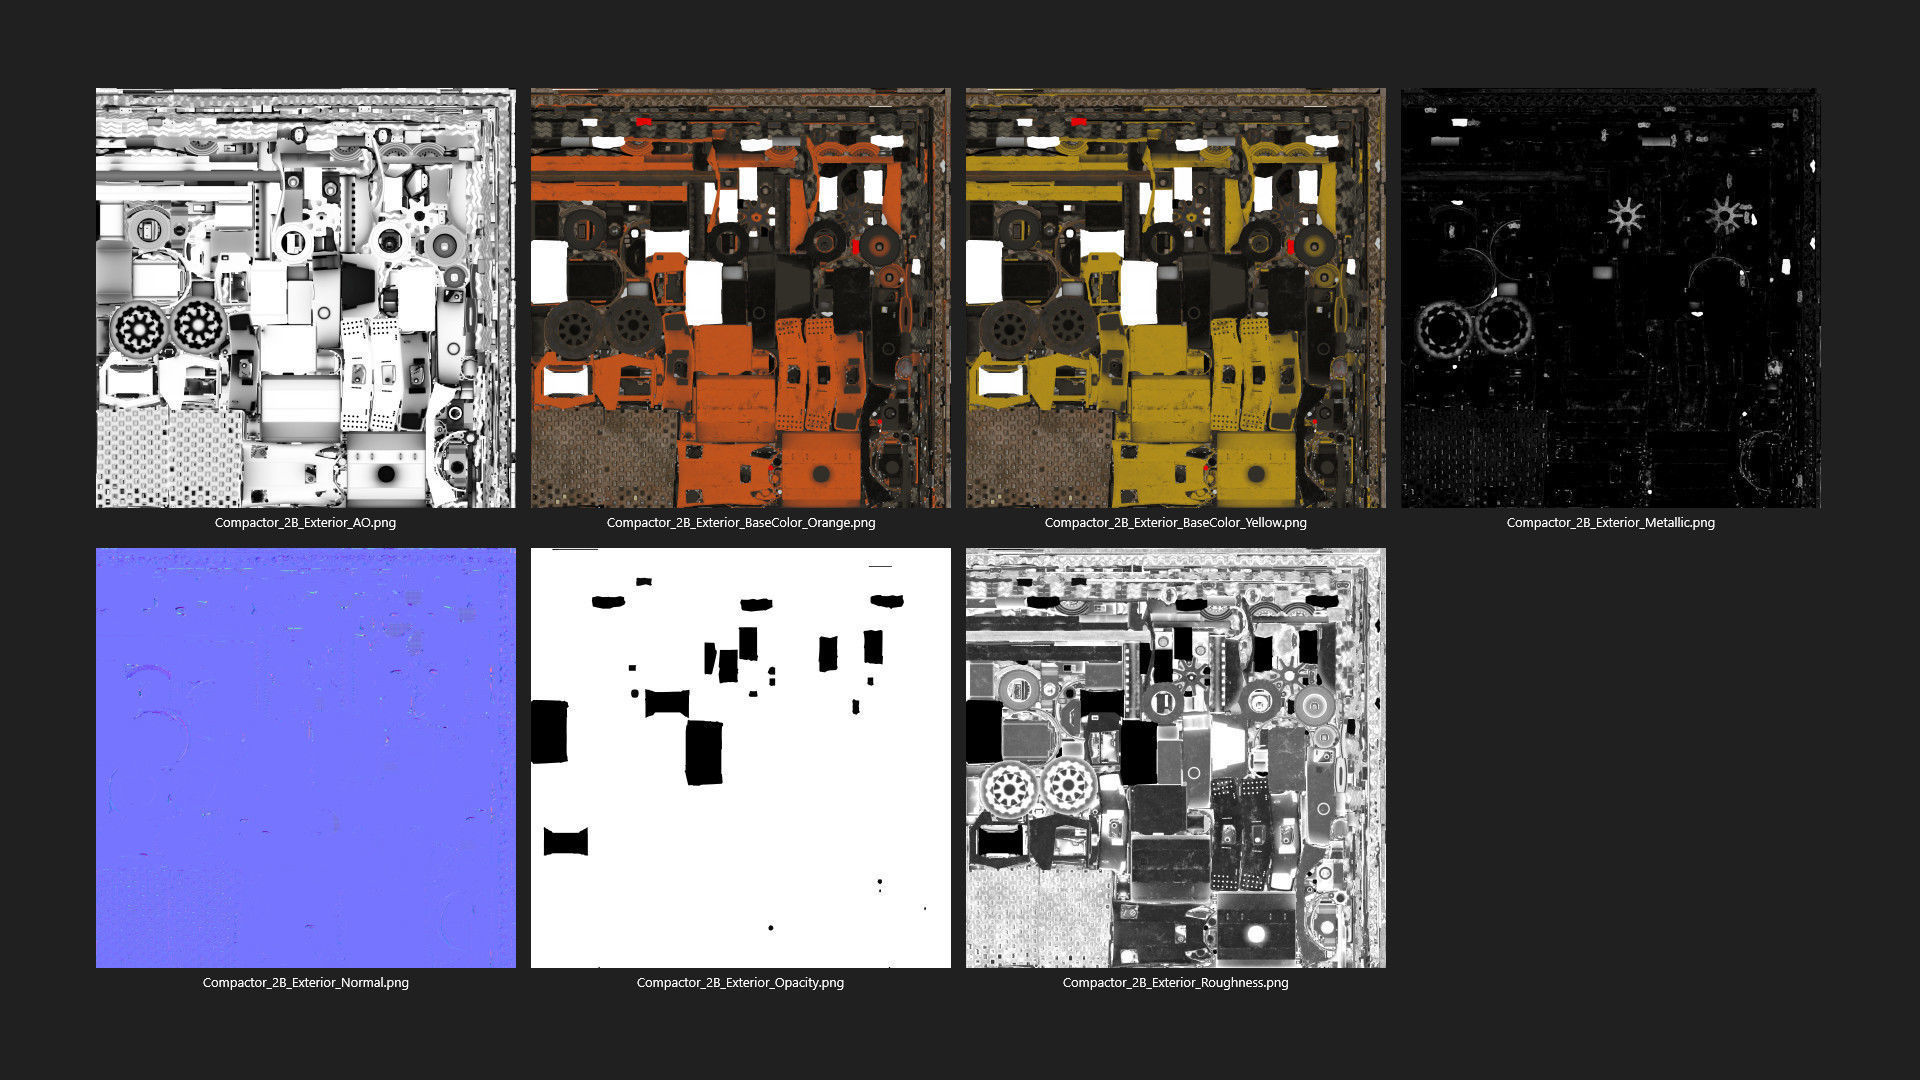The width and height of the screenshot is (1920, 1080).
Task: Click the Compactor_2B_Exterior_AO.png filename label
Action: tap(305, 522)
